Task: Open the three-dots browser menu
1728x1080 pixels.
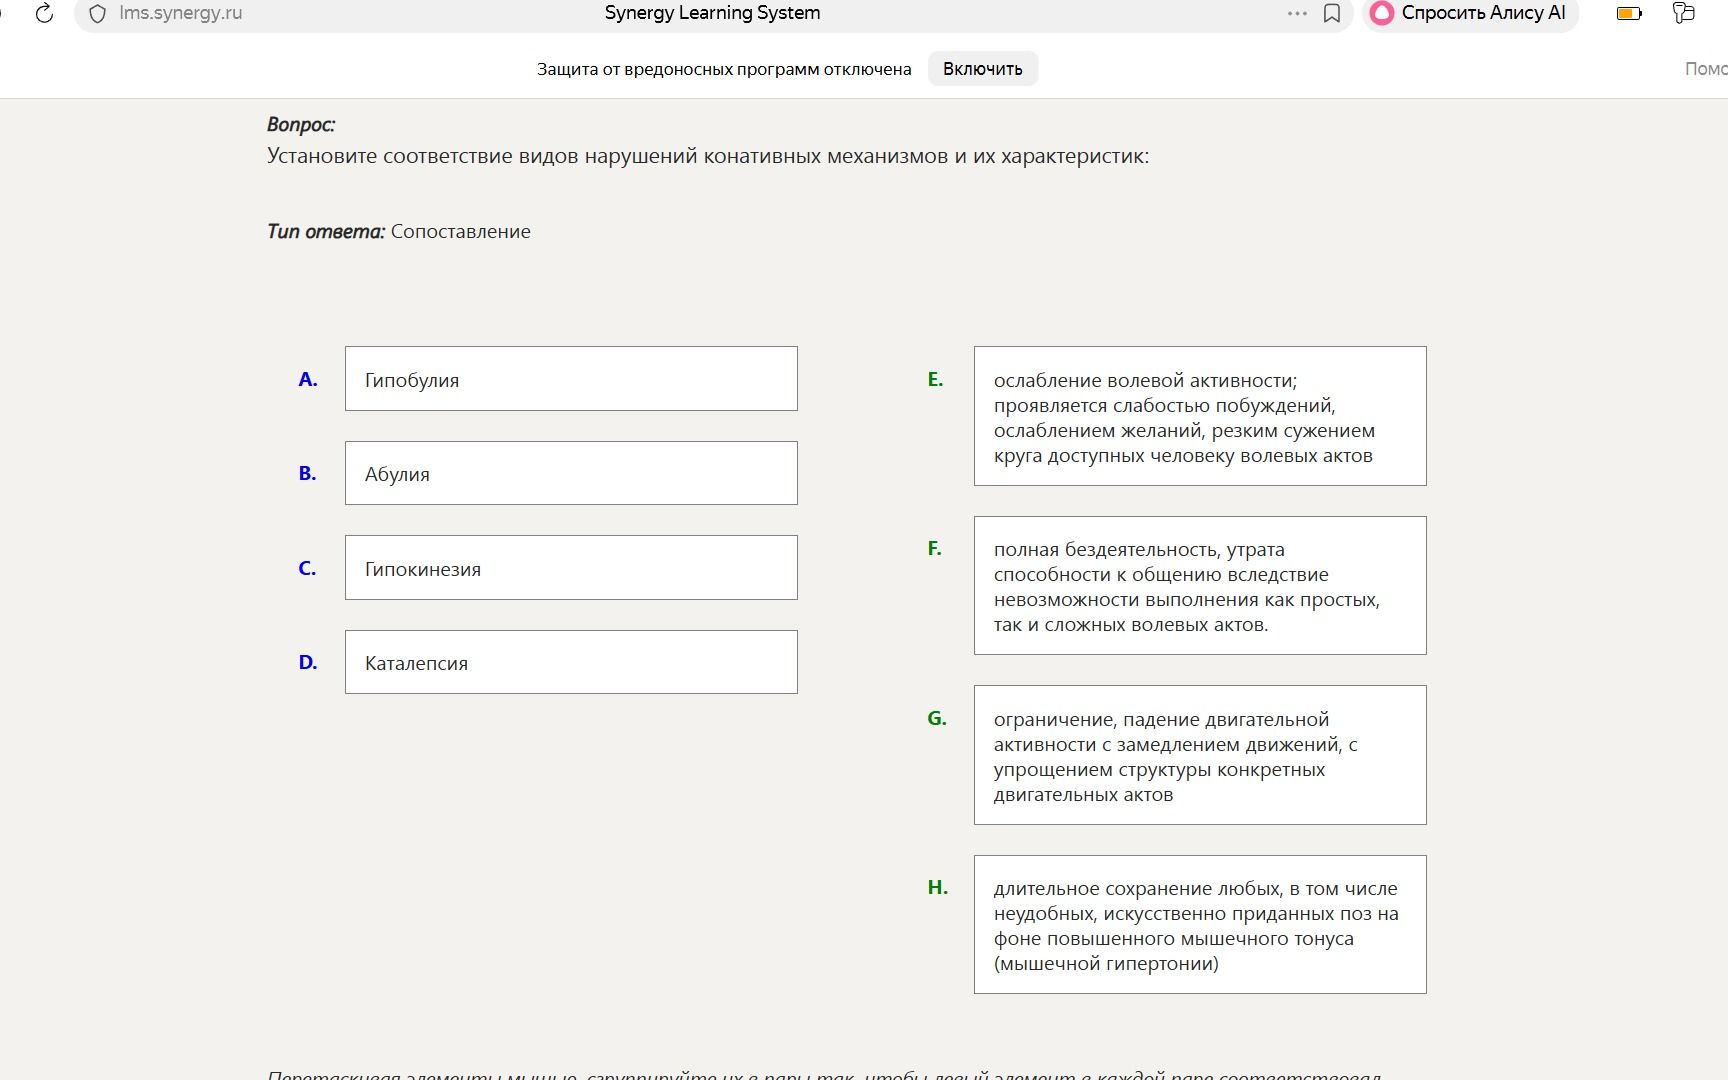Action: point(1297,13)
